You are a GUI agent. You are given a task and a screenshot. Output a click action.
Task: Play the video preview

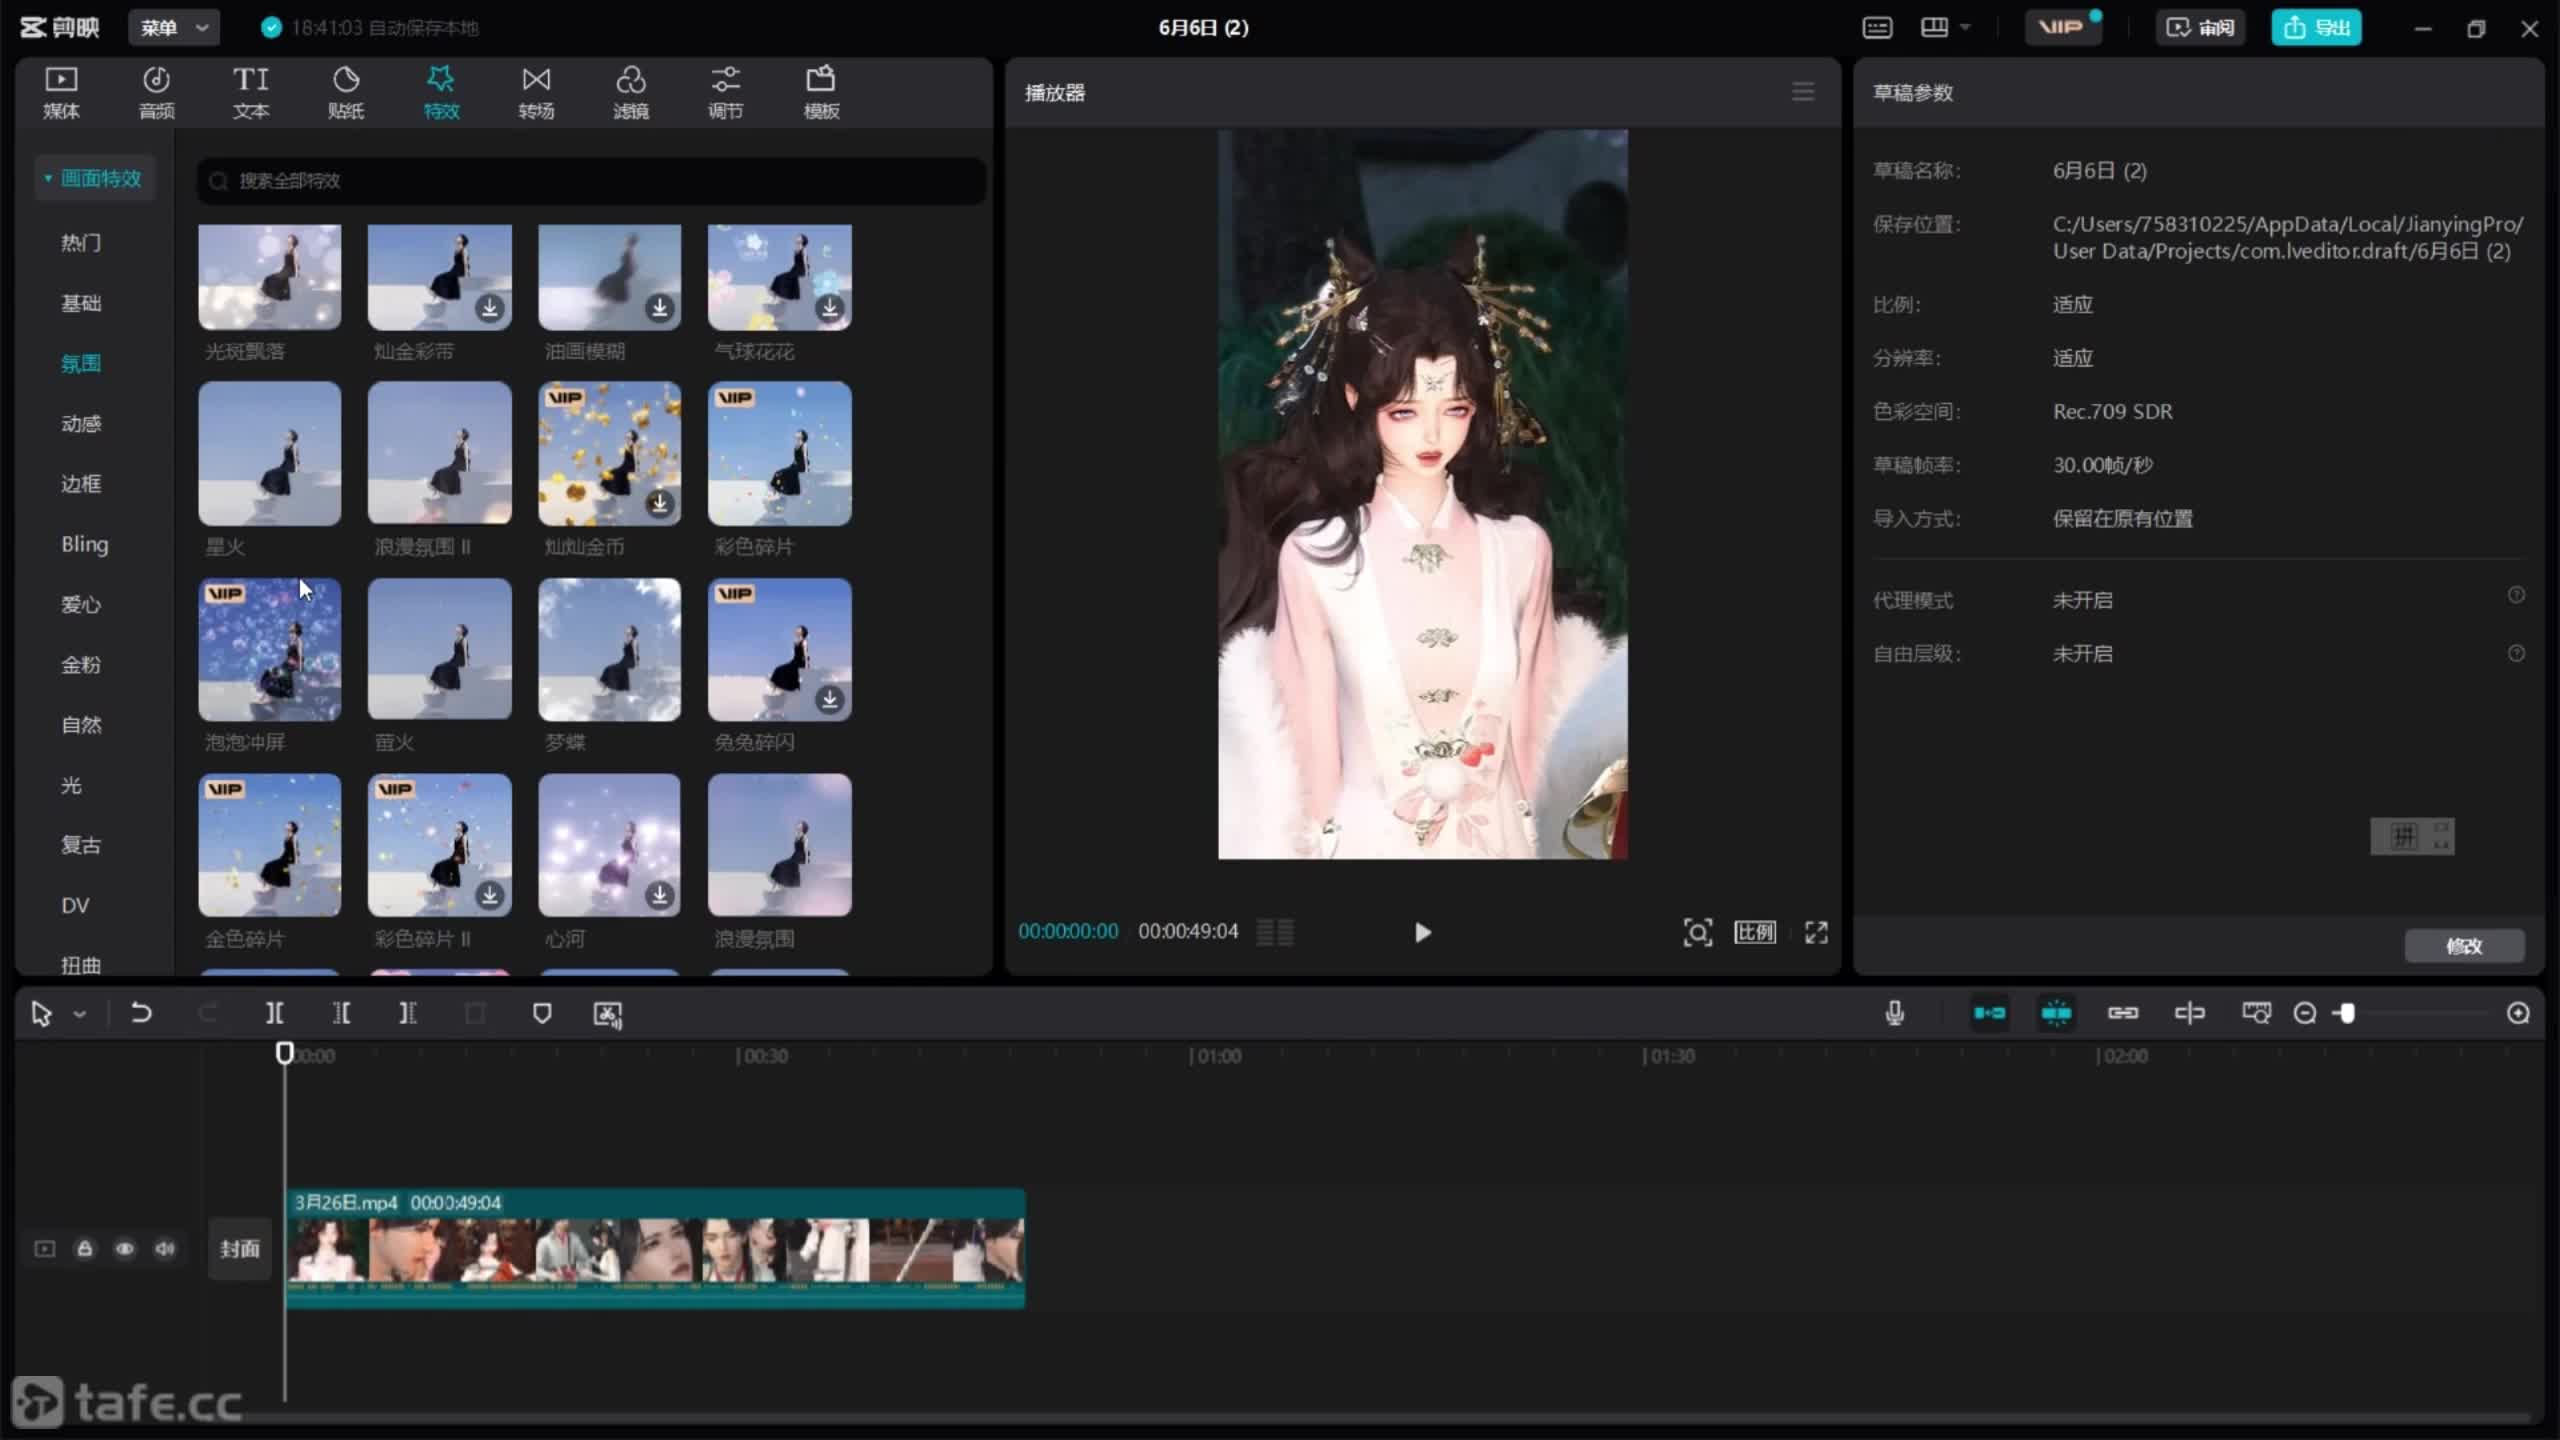pyautogui.click(x=1422, y=933)
